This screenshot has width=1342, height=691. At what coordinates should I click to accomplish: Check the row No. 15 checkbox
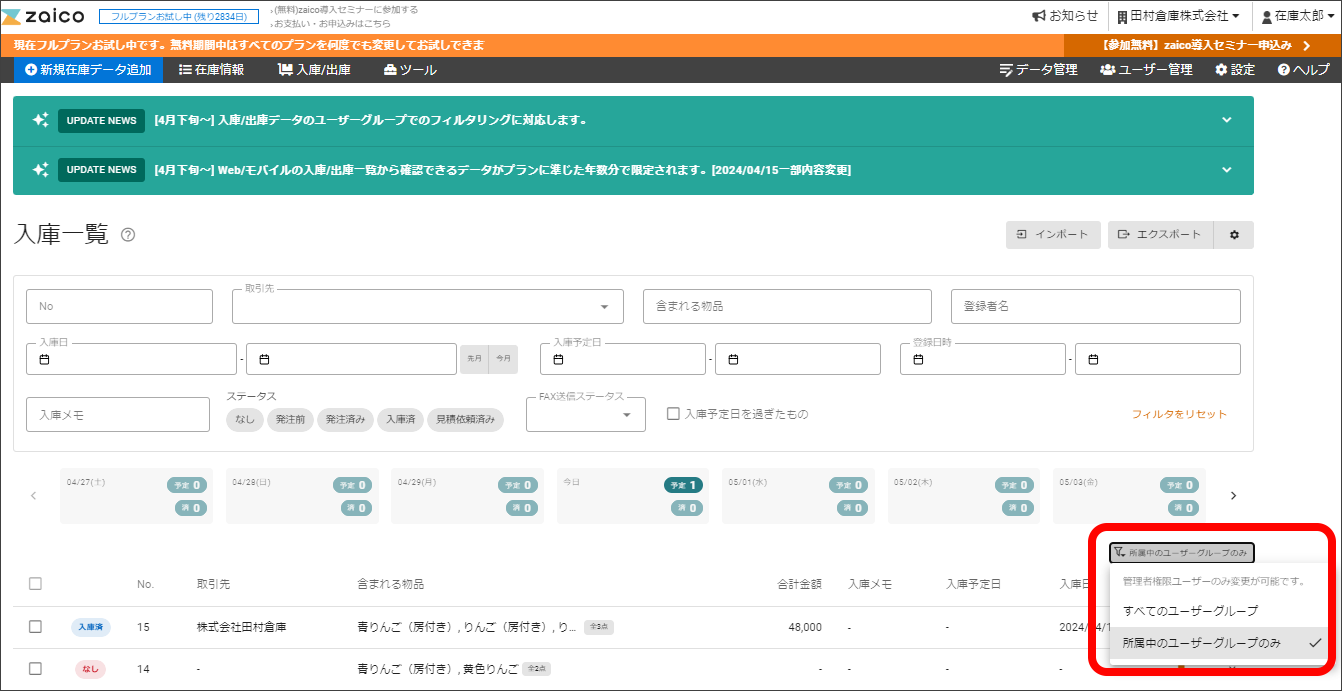[35, 627]
